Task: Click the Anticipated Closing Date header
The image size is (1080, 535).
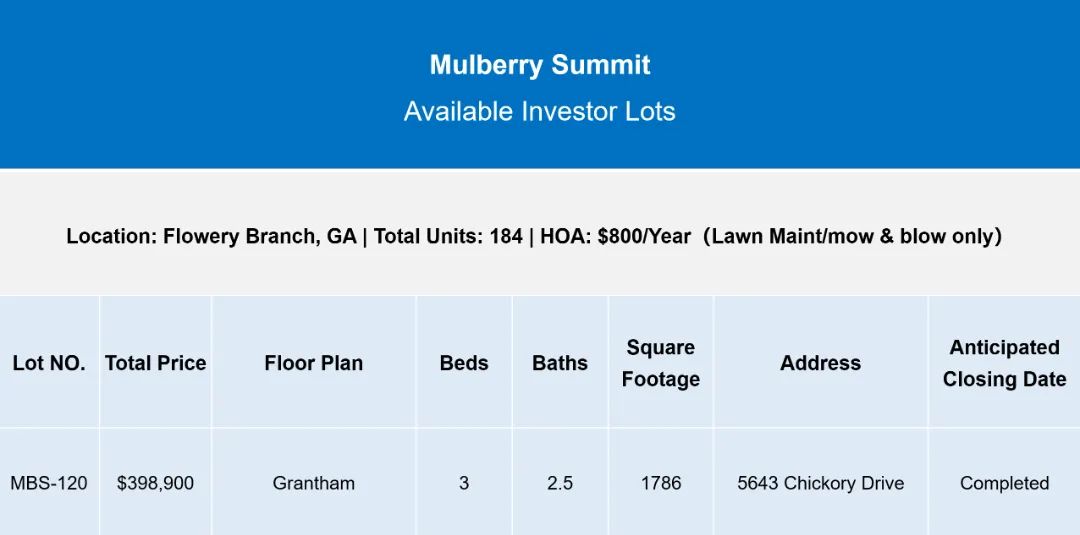Action: [1004, 363]
